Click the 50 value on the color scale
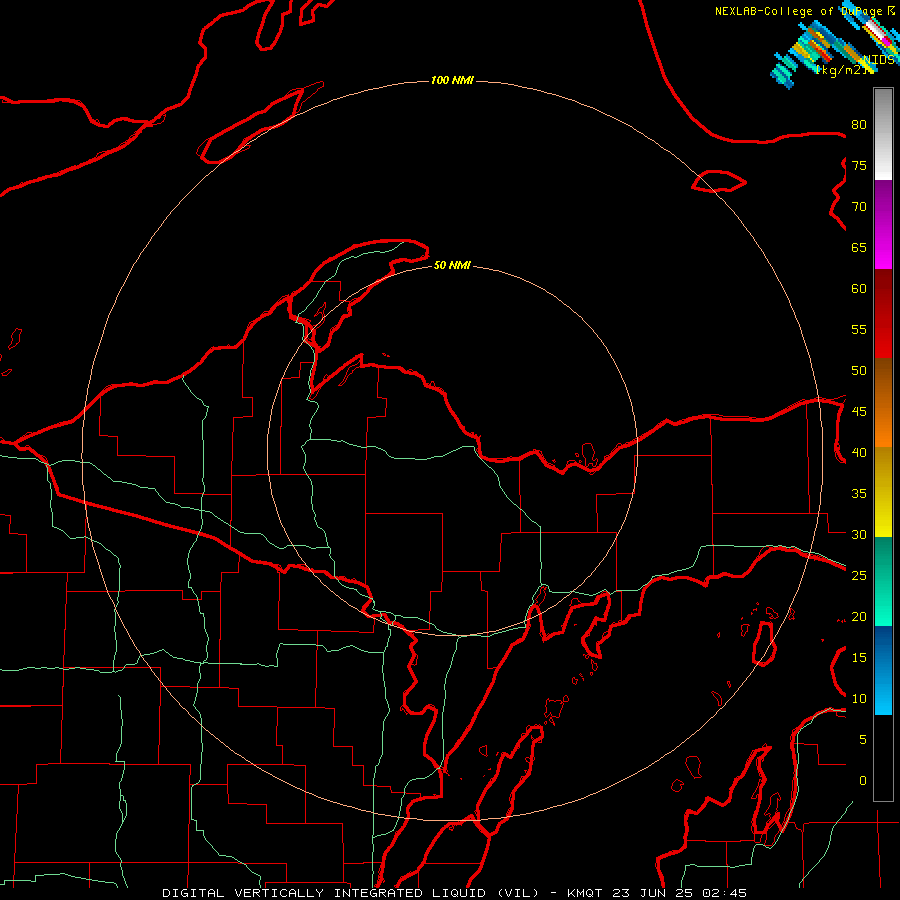The height and width of the screenshot is (900, 900). coord(859,371)
